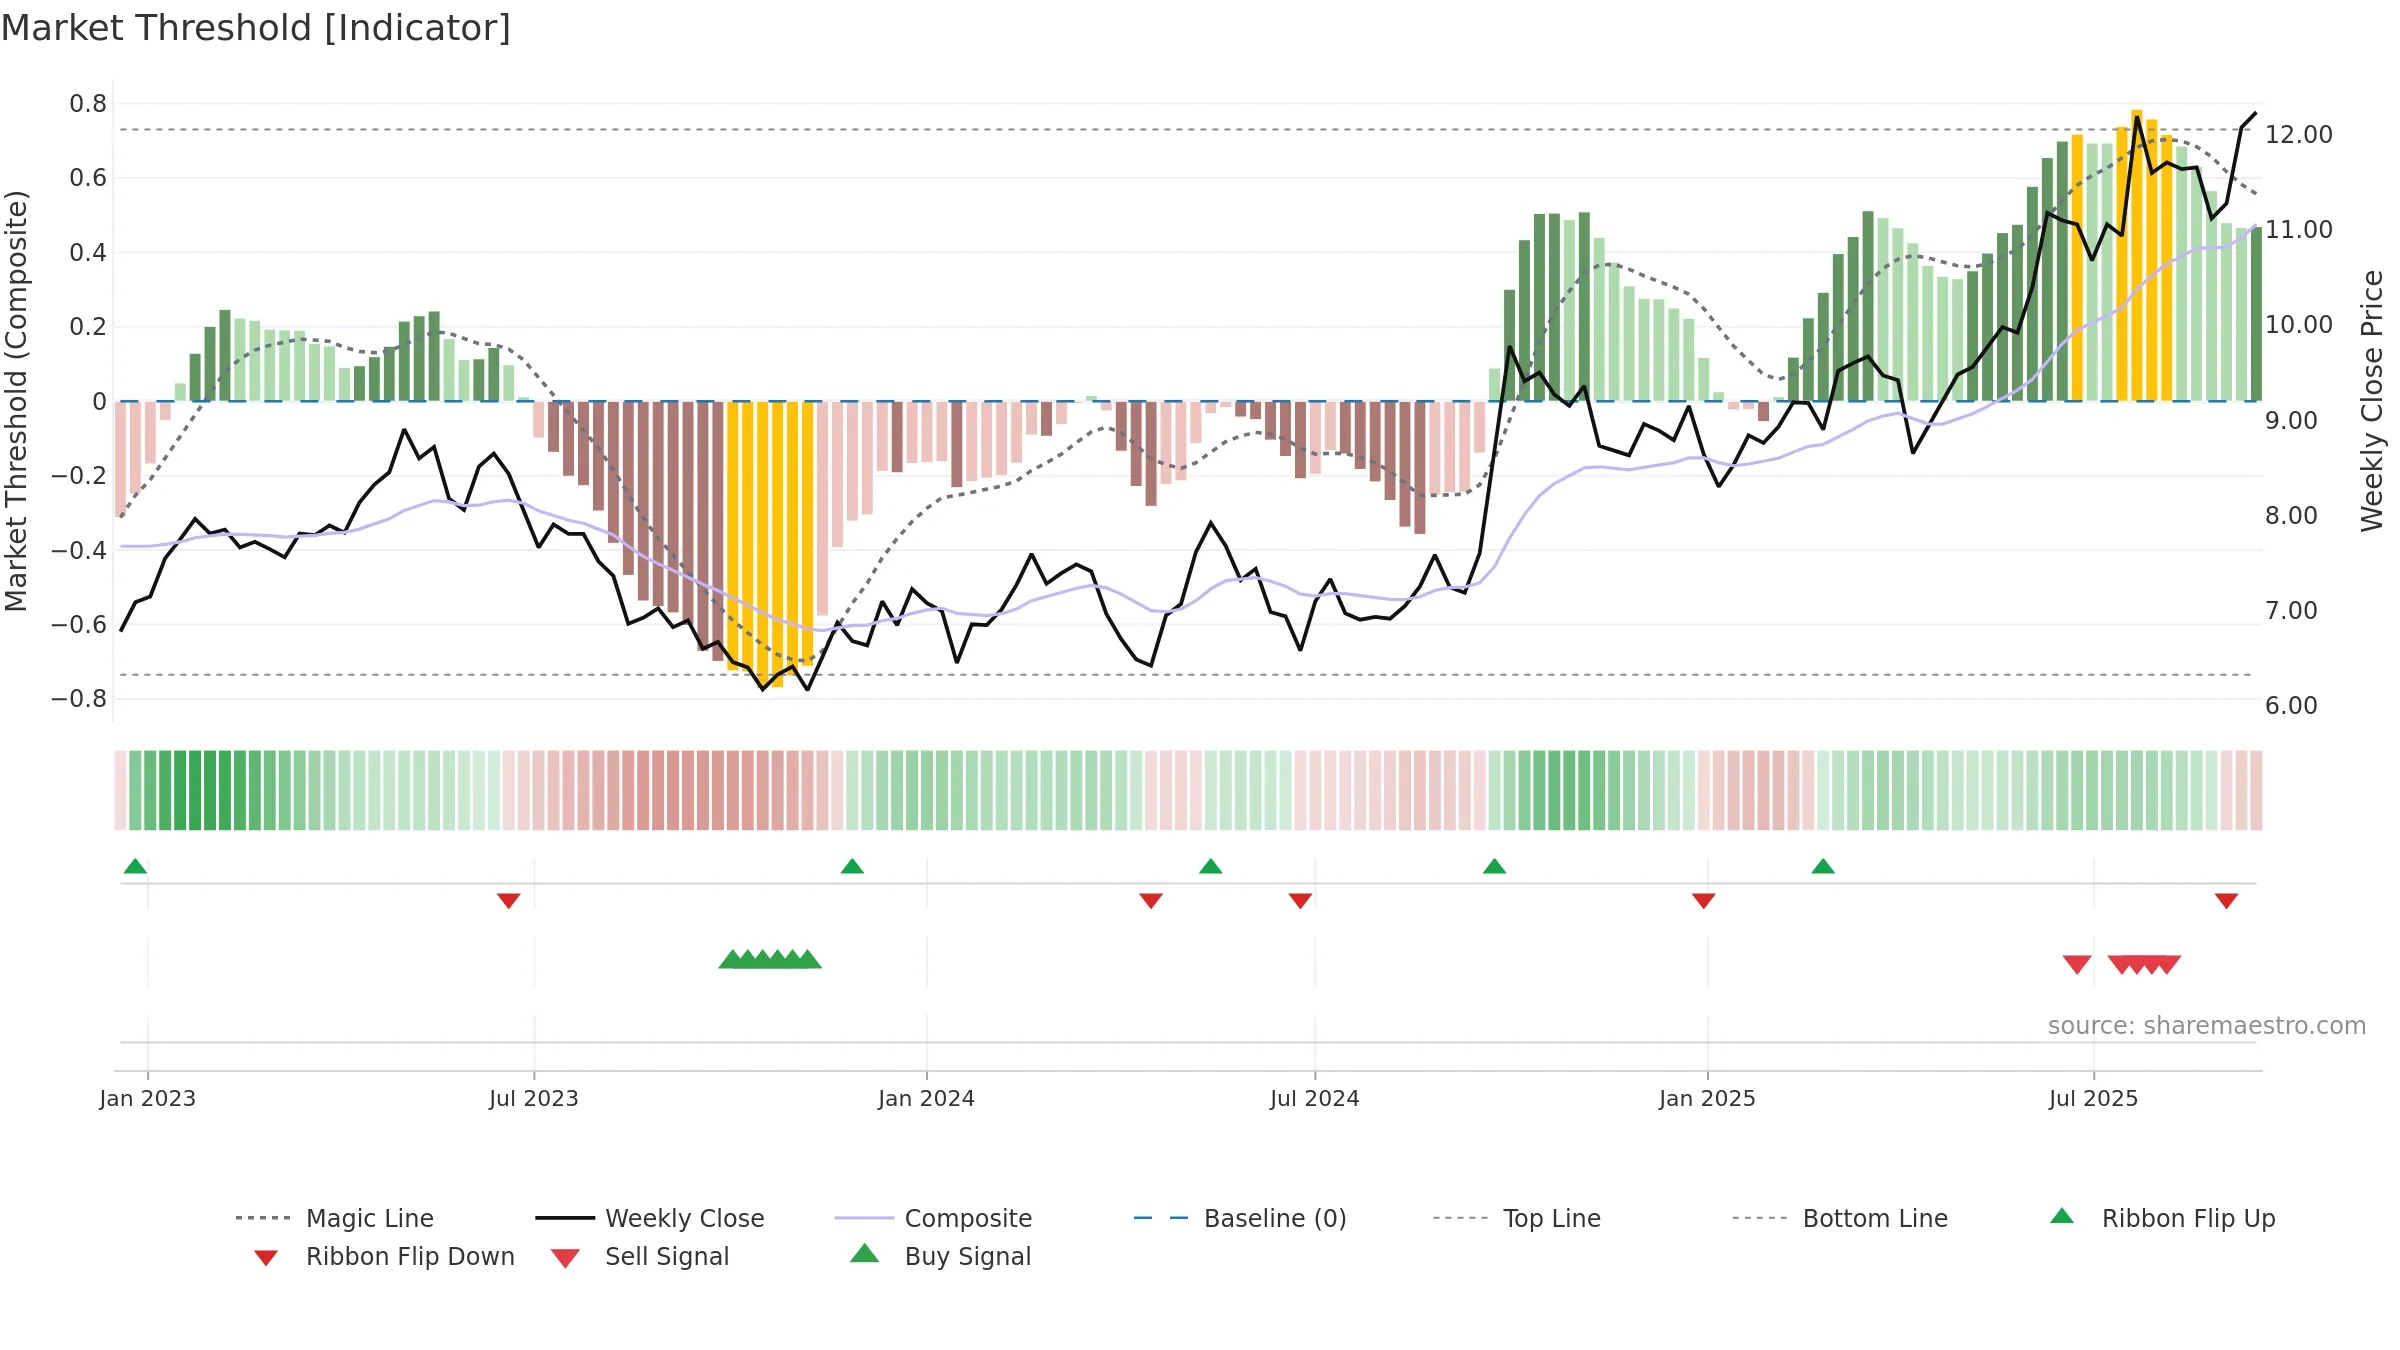This screenshot has height=1350, width=2400.
Task: Click the Jan 2025 axis label
Action: coord(1707,1098)
